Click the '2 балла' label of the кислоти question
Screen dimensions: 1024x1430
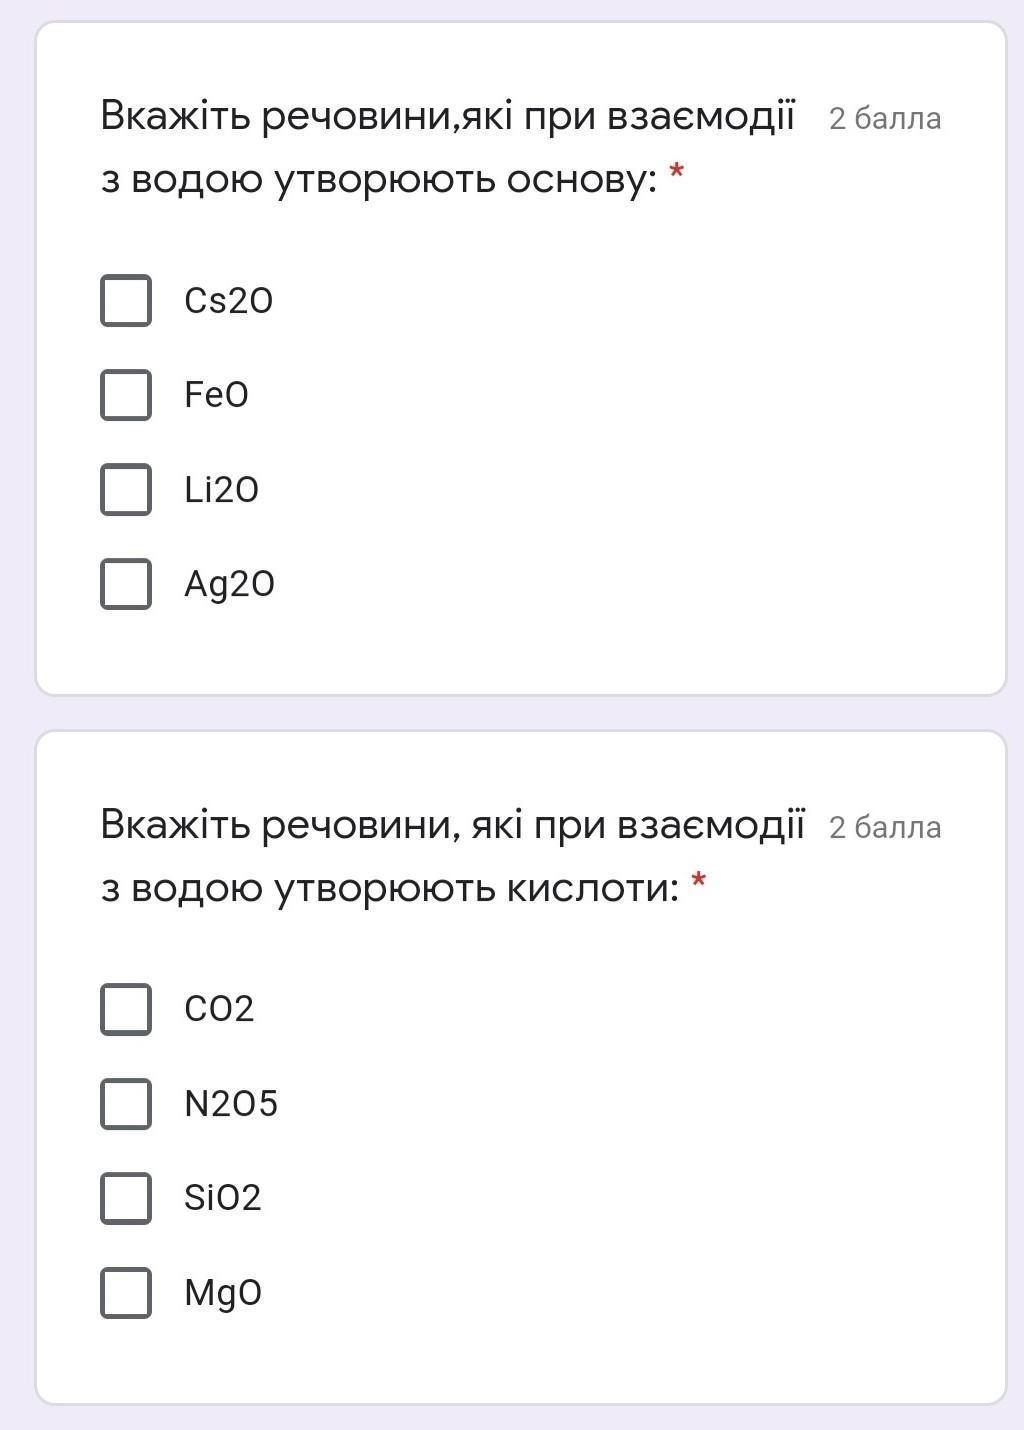[x=885, y=827]
